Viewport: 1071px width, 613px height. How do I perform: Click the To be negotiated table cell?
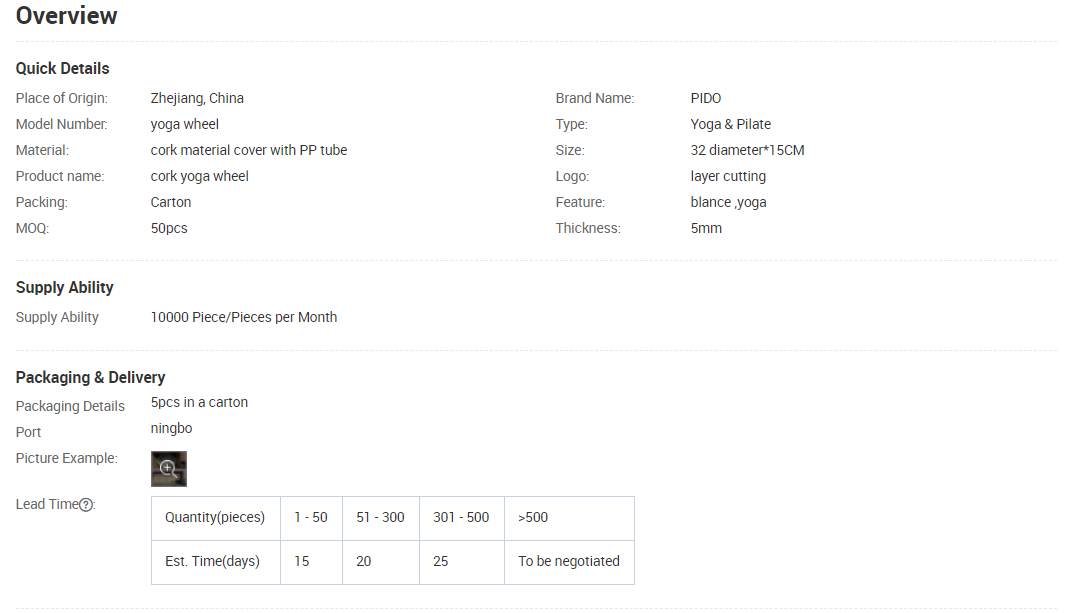569,561
